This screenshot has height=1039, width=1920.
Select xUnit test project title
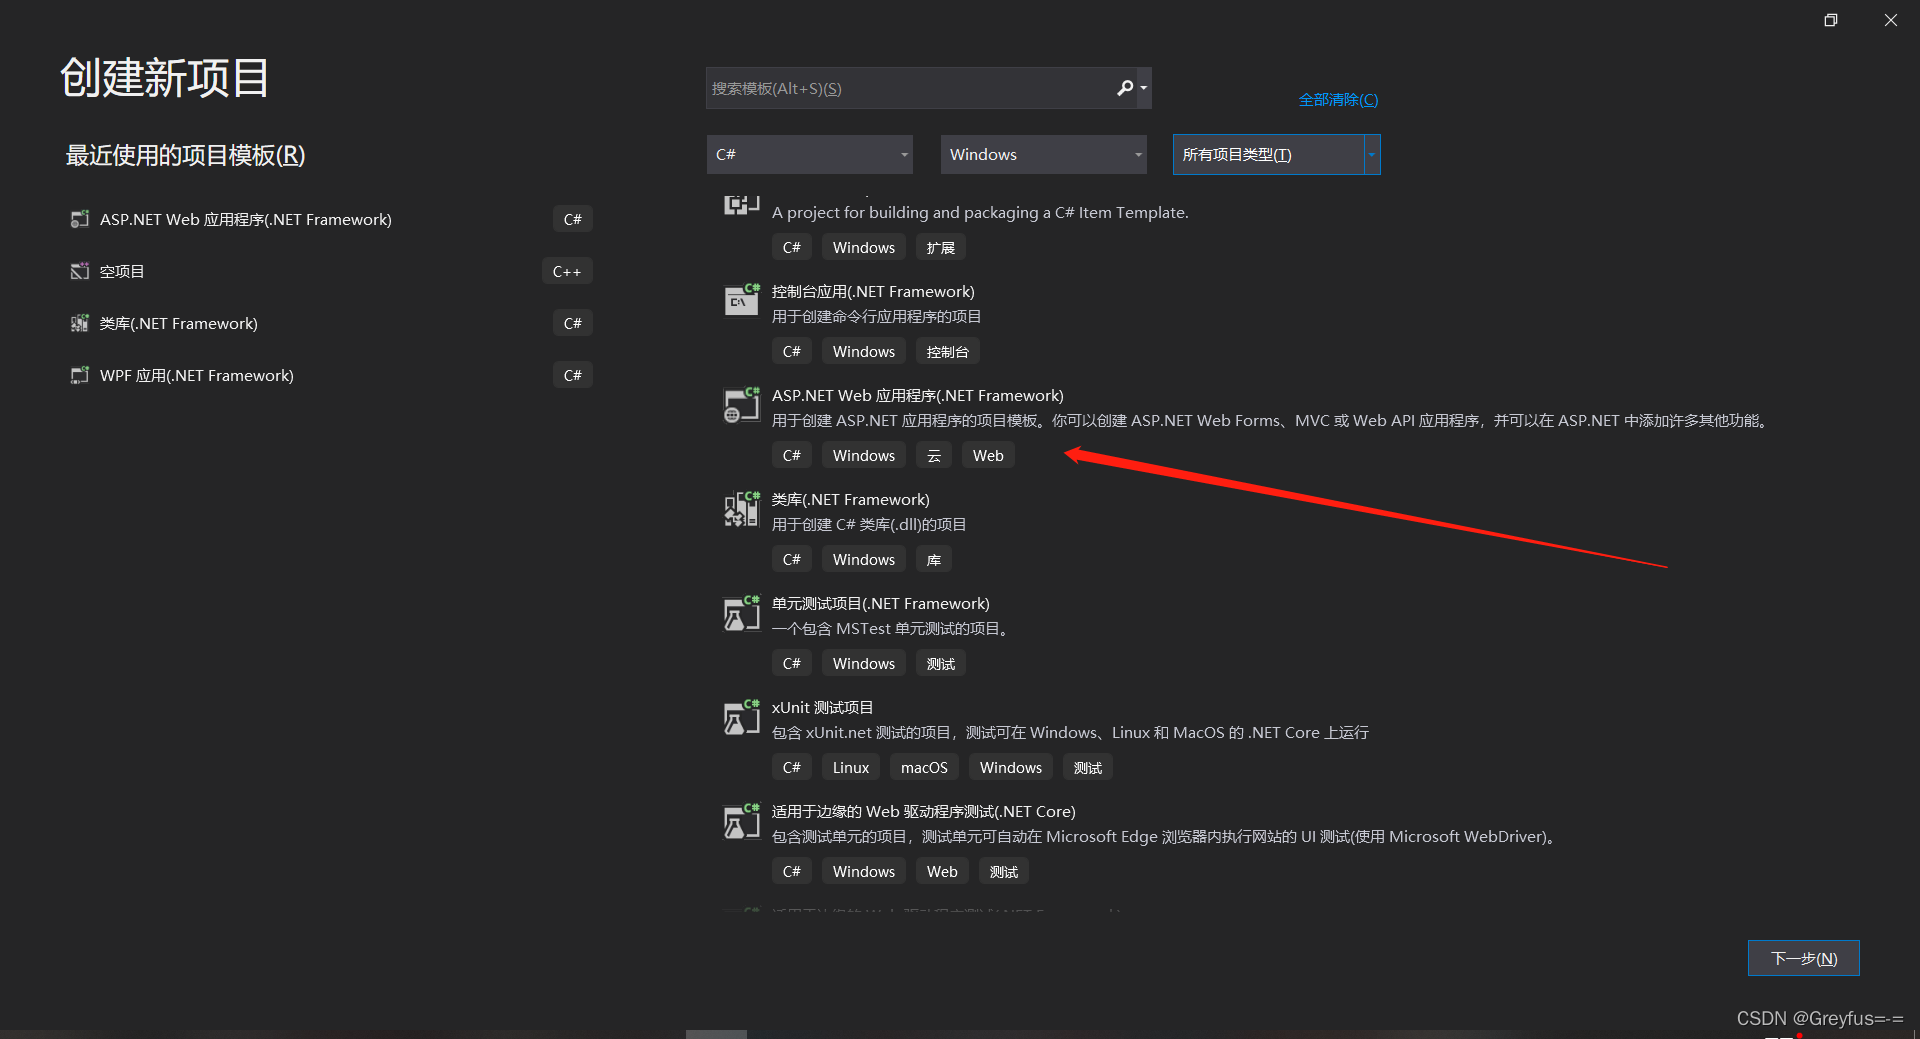(x=823, y=708)
